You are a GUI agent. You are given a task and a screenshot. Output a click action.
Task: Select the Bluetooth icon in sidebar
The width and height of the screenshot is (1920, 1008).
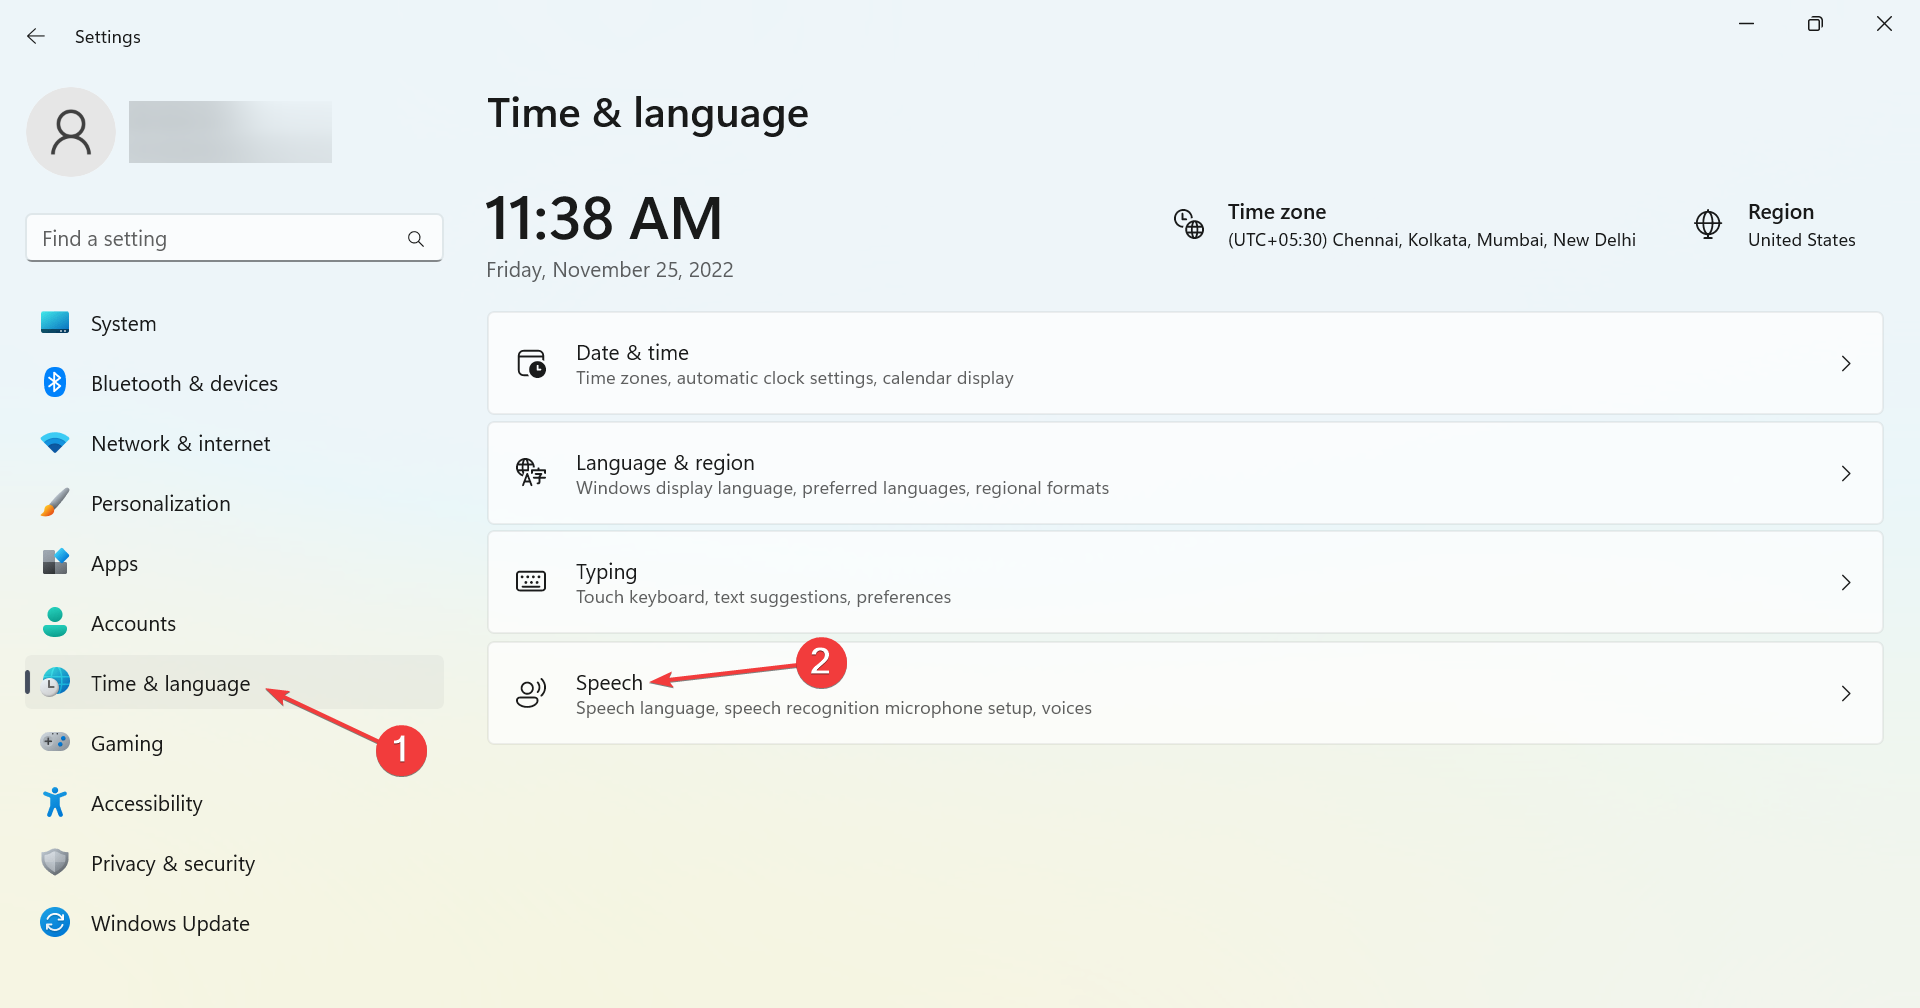(55, 382)
